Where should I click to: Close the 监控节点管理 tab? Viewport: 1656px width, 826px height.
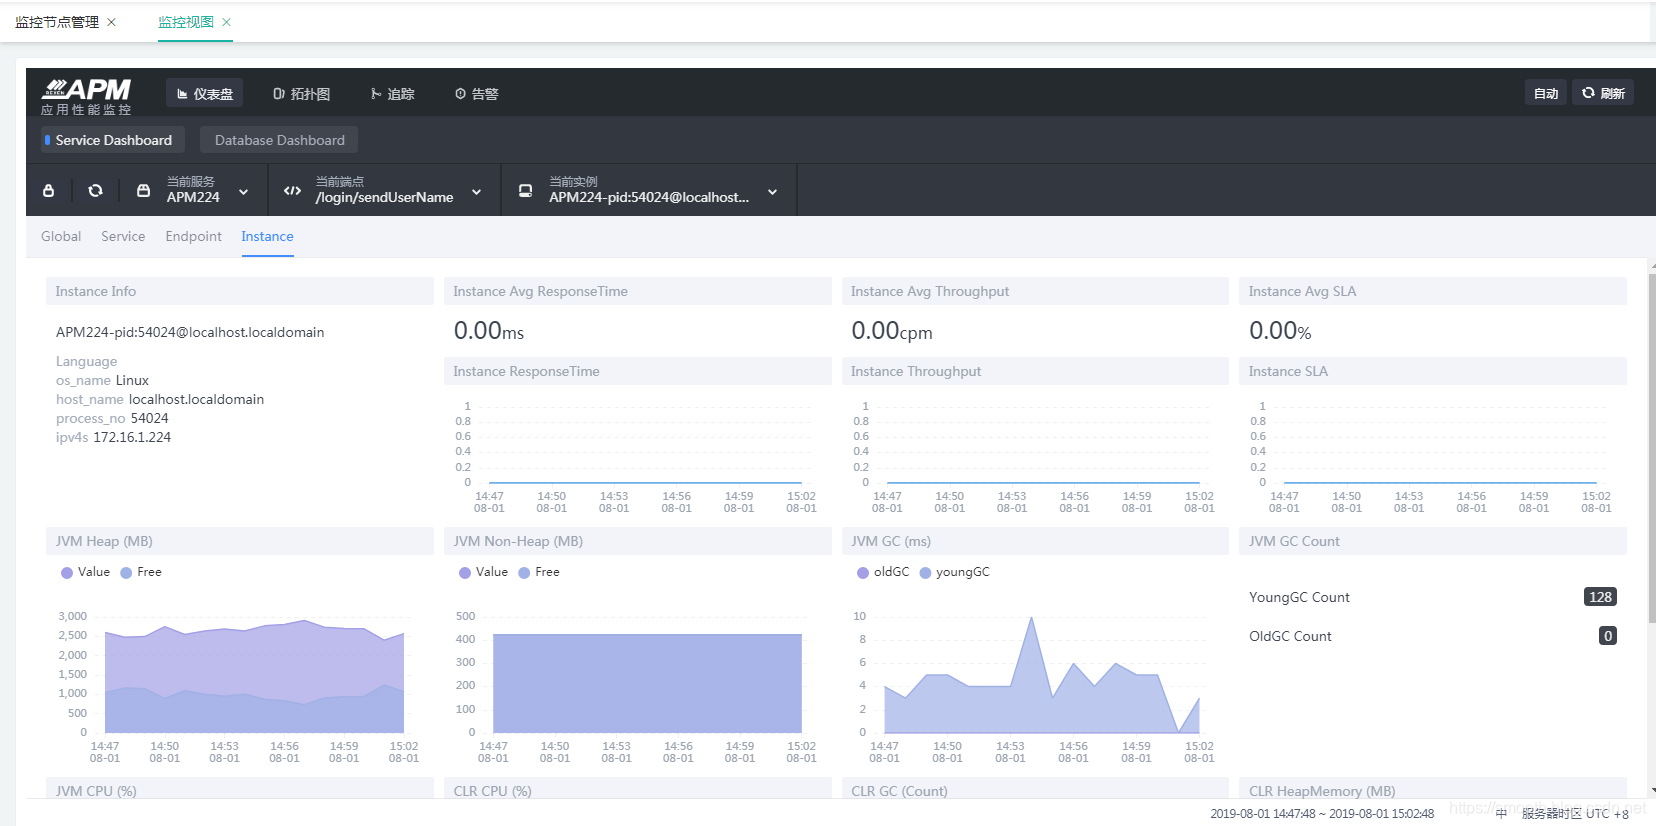point(111,22)
